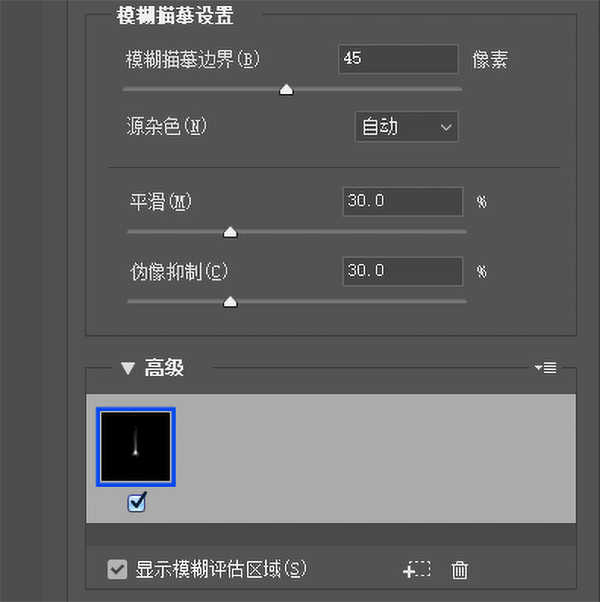Image resolution: width=600 pixels, height=602 pixels.
Task: Click the 平滑(M) label
Action: (x=160, y=202)
